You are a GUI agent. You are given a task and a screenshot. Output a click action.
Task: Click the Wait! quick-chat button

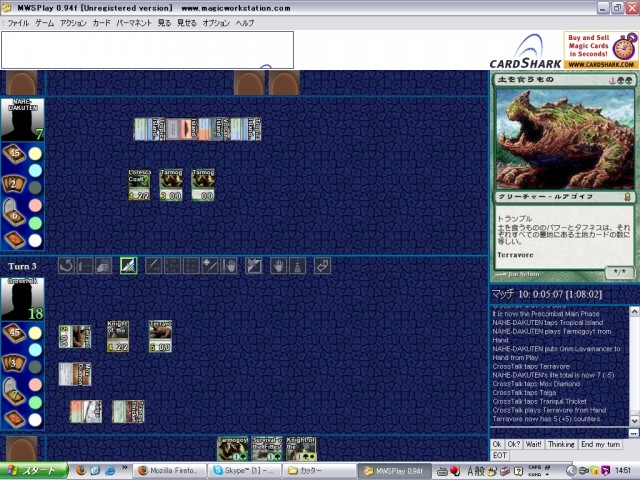pos(533,444)
